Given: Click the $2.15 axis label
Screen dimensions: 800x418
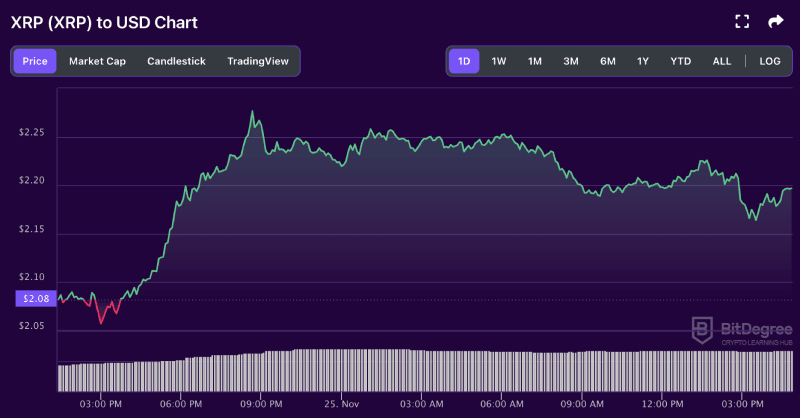Looking at the screenshot, I should click(x=32, y=229).
